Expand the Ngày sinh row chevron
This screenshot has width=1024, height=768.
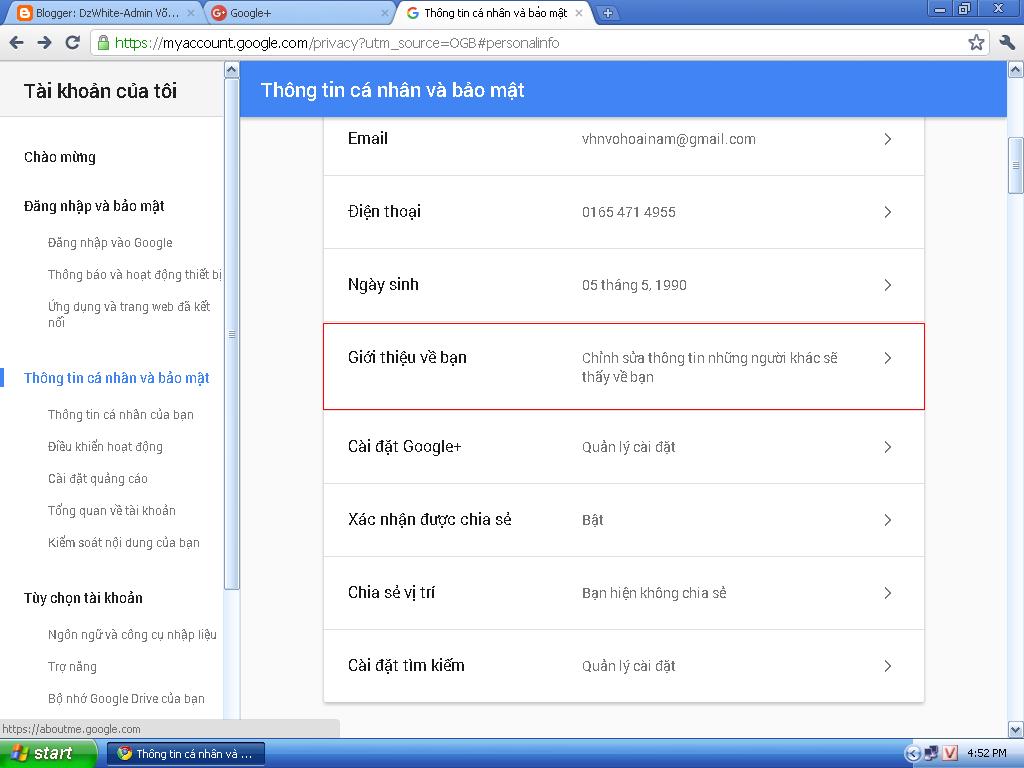click(888, 285)
